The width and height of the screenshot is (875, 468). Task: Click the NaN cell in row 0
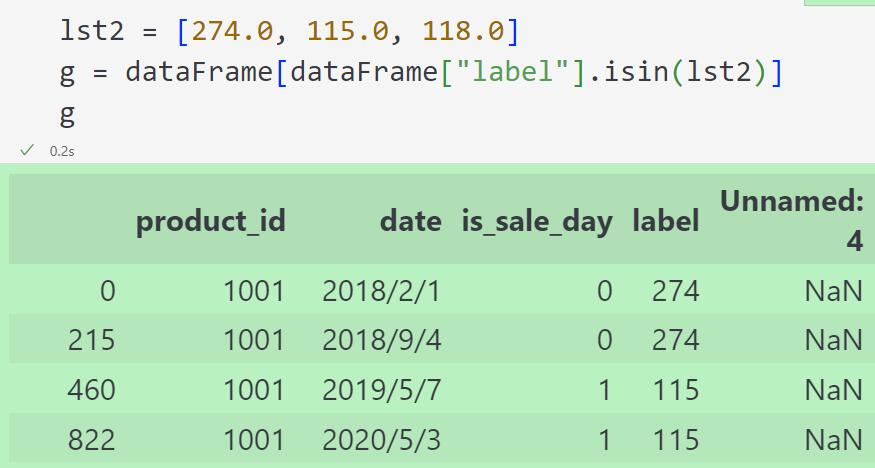pos(834,291)
